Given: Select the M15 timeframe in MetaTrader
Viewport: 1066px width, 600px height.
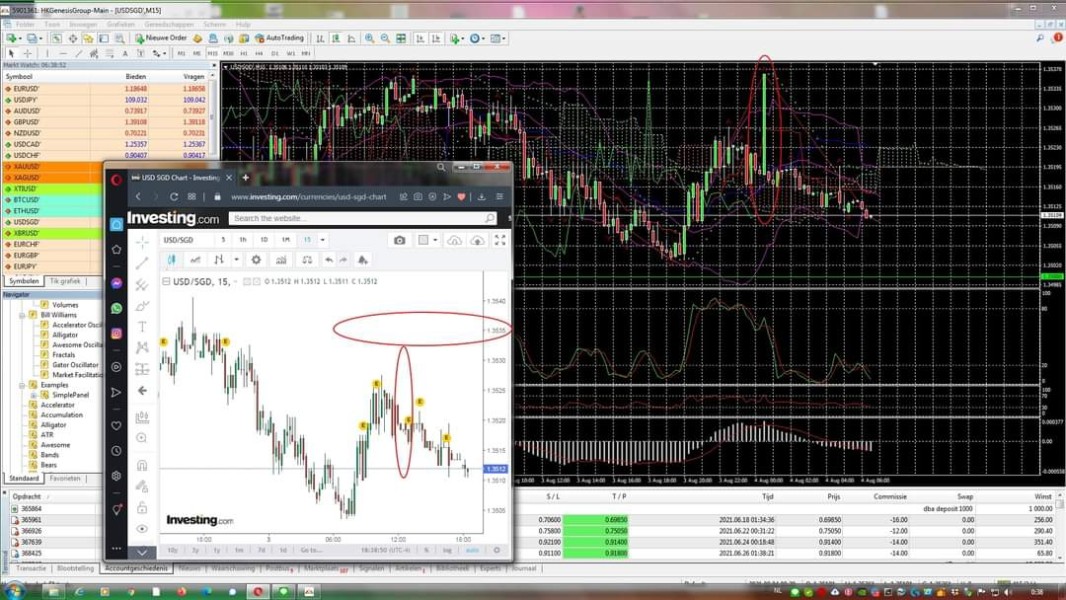Looking at the screenshot, I should [213, 53].
